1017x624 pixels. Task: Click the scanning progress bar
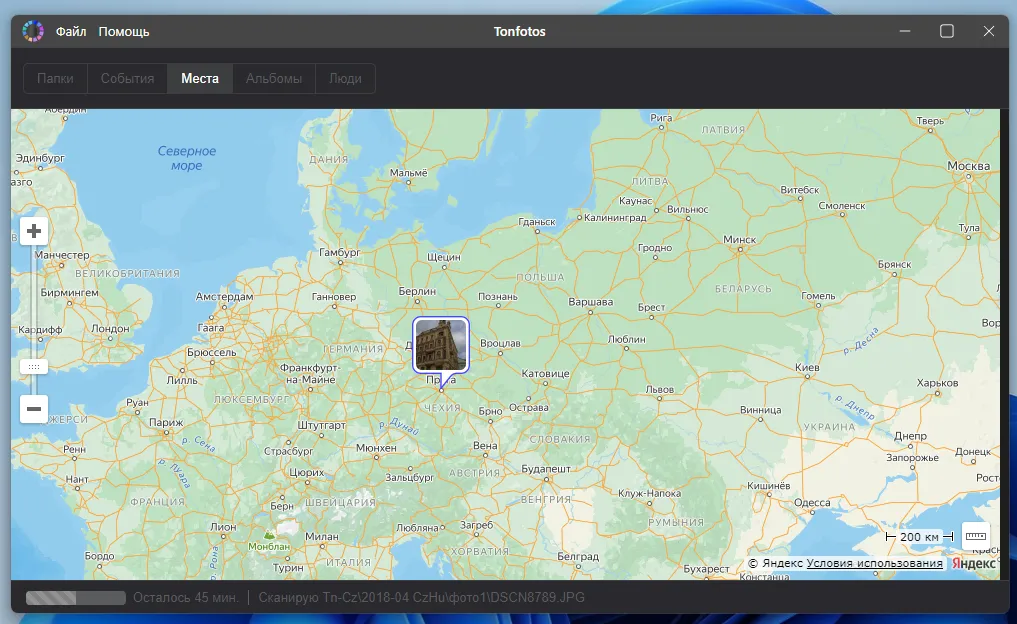tap(74, 597)
